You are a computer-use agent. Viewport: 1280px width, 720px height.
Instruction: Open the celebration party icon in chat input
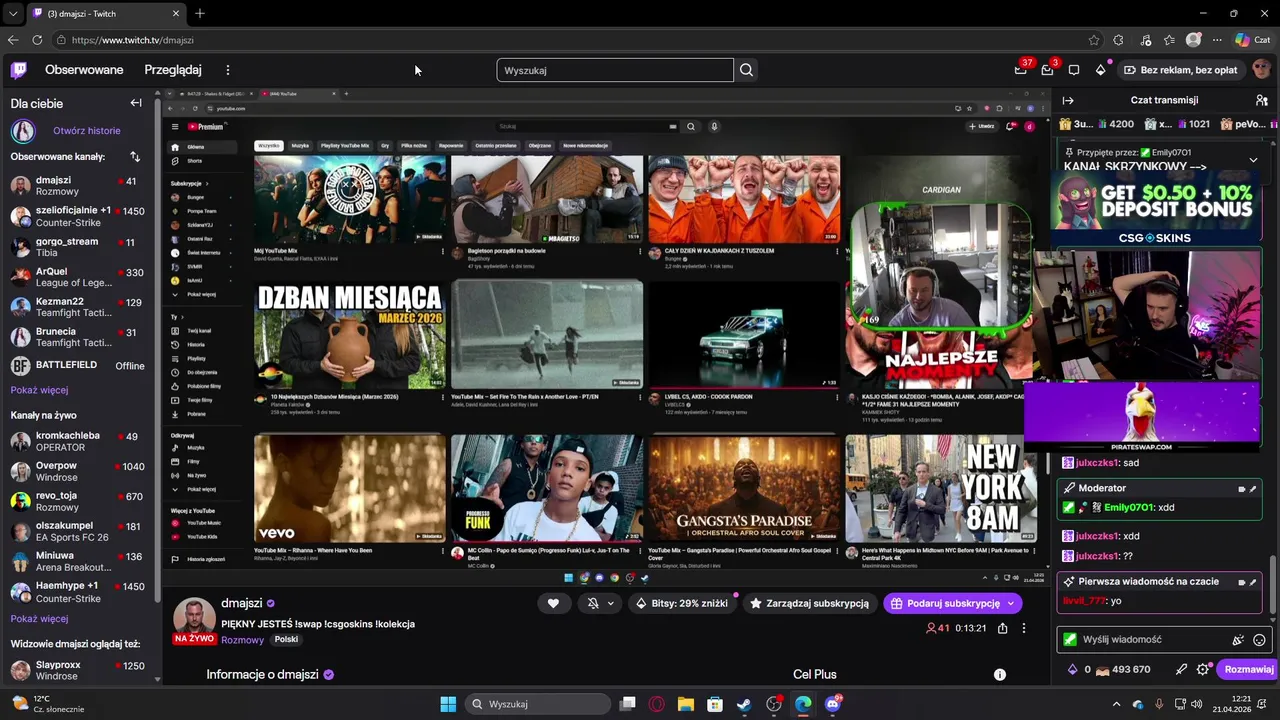[1238, 640]
